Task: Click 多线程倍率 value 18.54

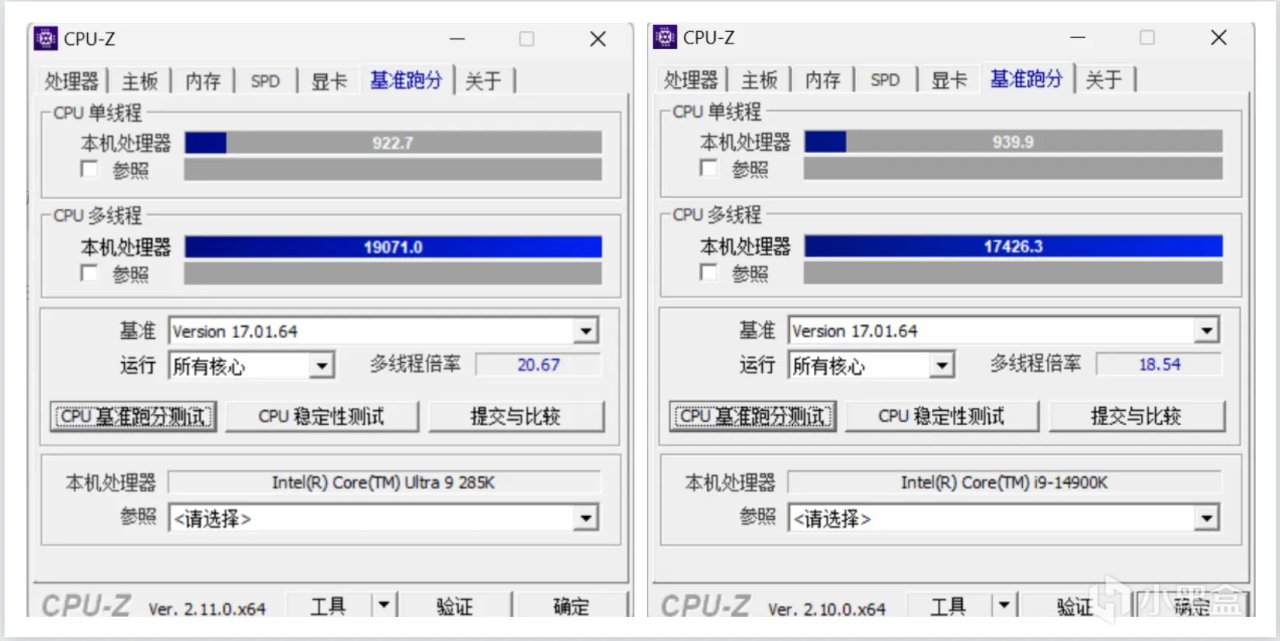Action: [x=1159, y=364]
